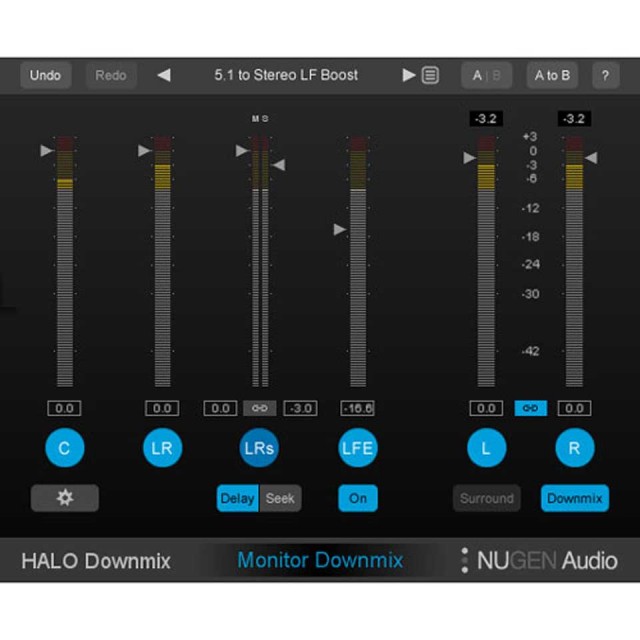The height and width of the screenshot is (640, 640).
Task: Enable the Delay option for LRs
Action: pos(238,498)
